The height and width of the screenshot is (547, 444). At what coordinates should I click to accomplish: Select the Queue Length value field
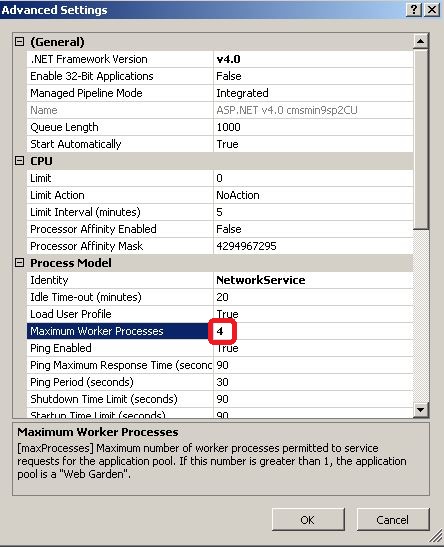point(313,127)
